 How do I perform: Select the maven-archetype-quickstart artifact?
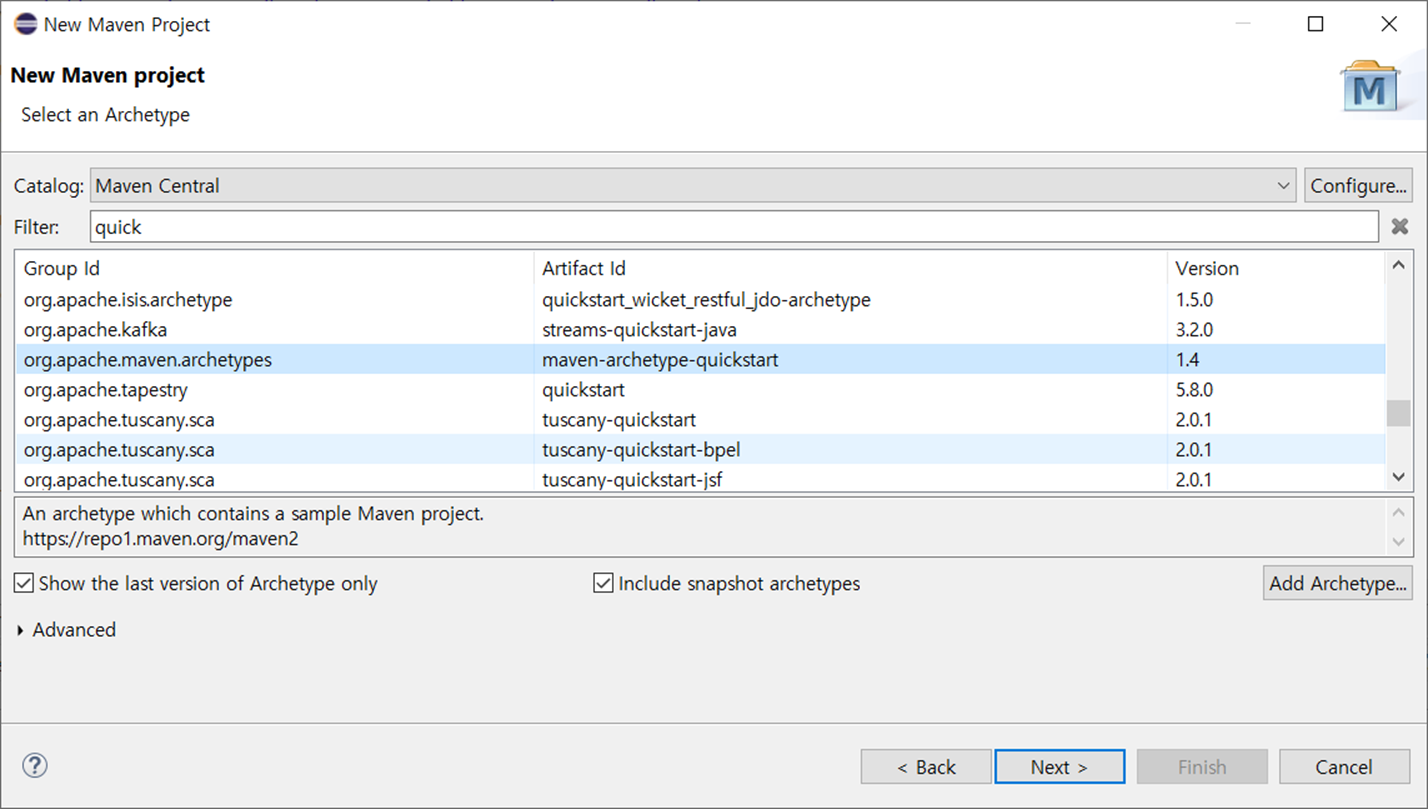pos(660,359)
